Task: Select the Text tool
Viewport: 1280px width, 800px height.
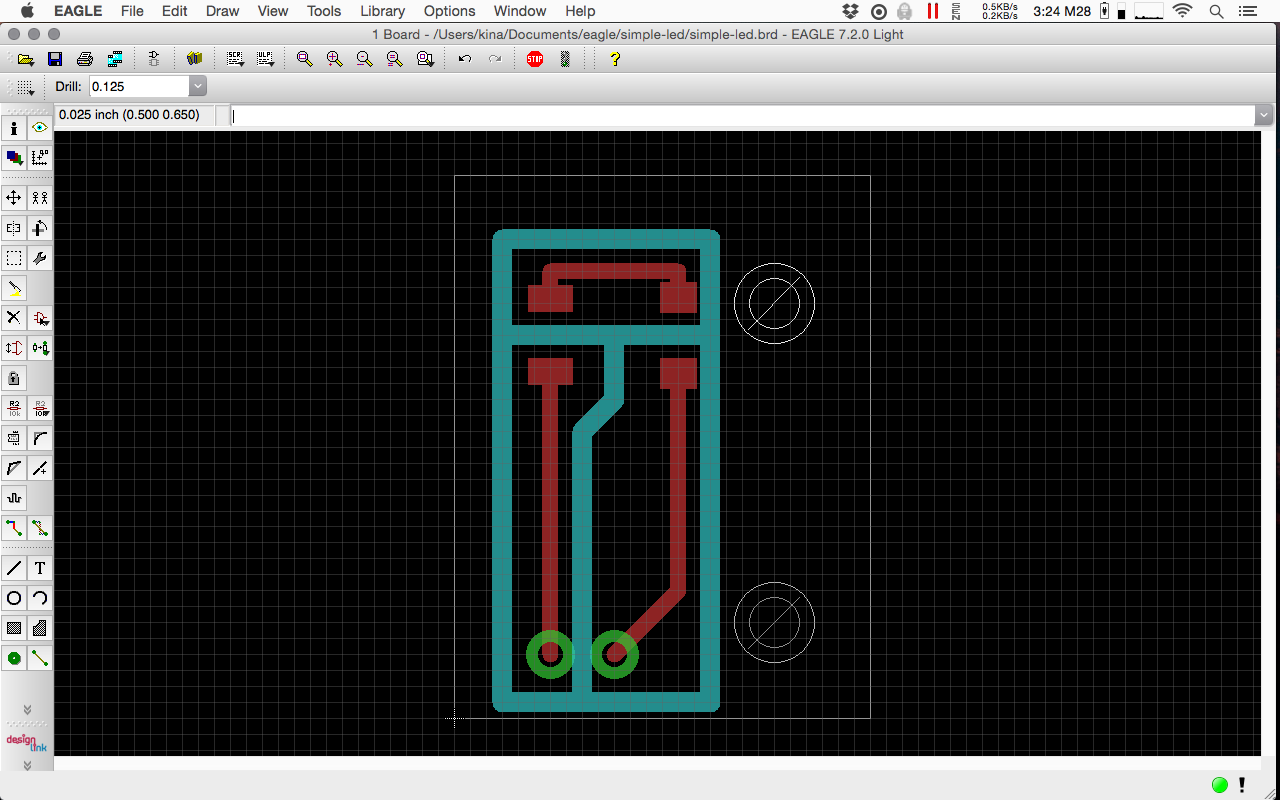Action: pyautogui.click(x=40, y=568)
